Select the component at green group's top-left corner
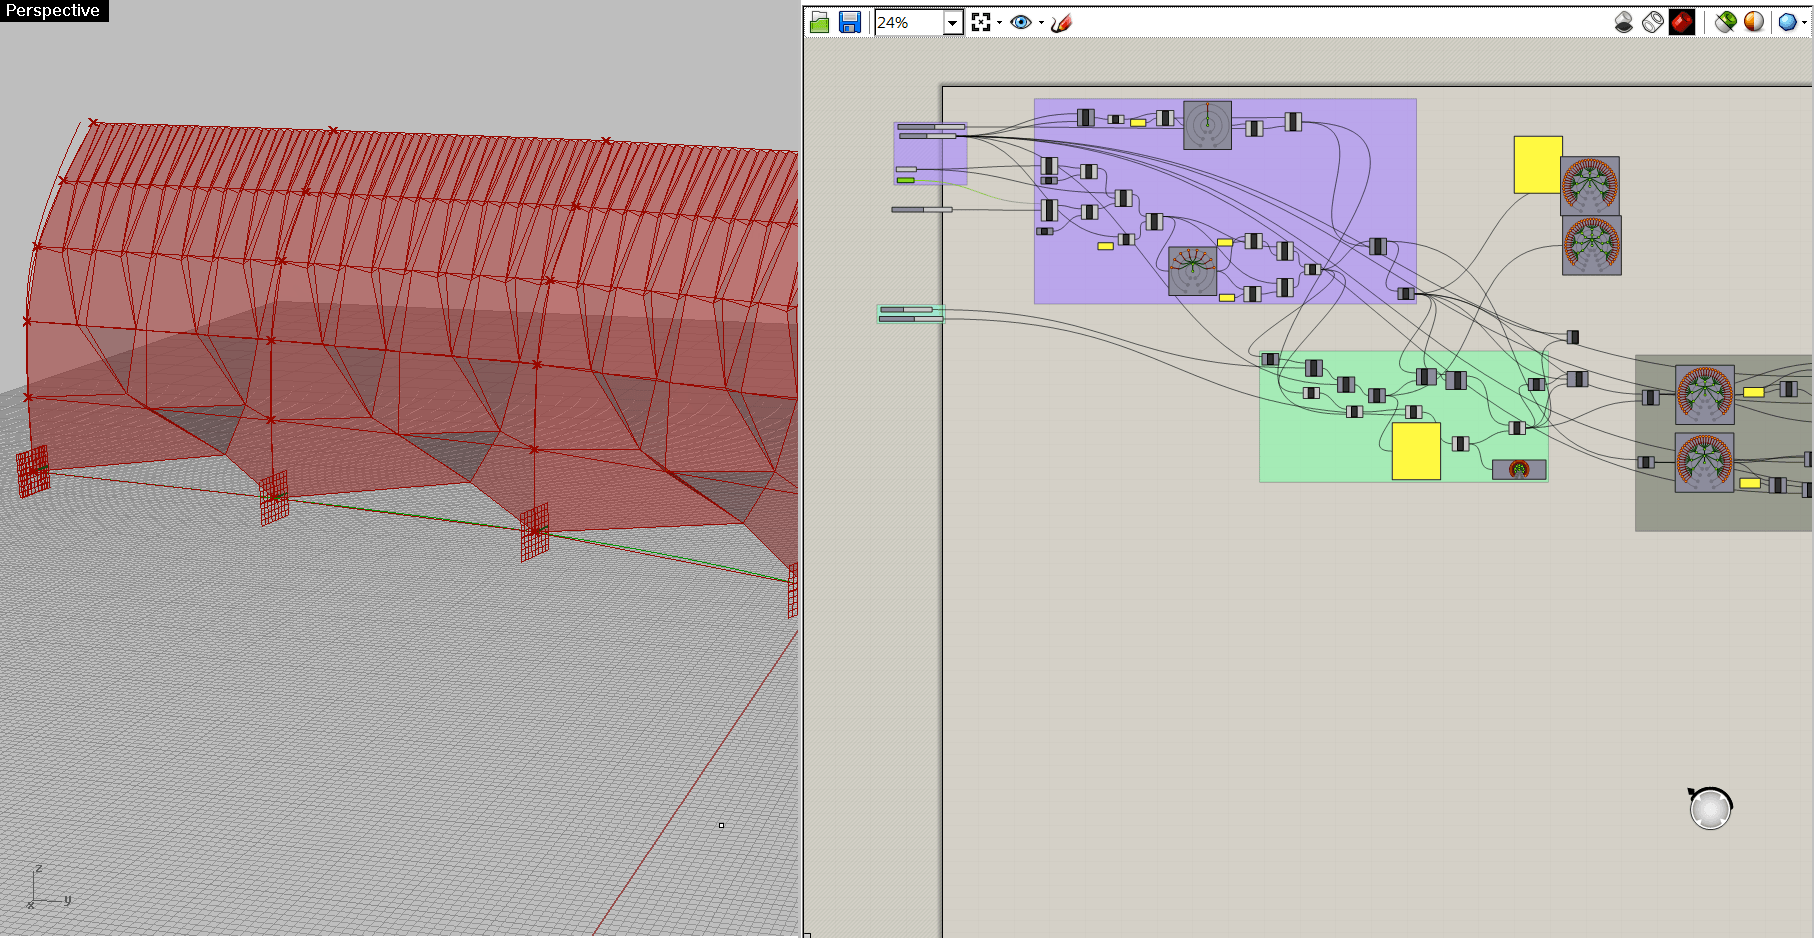 (1270, 359)
